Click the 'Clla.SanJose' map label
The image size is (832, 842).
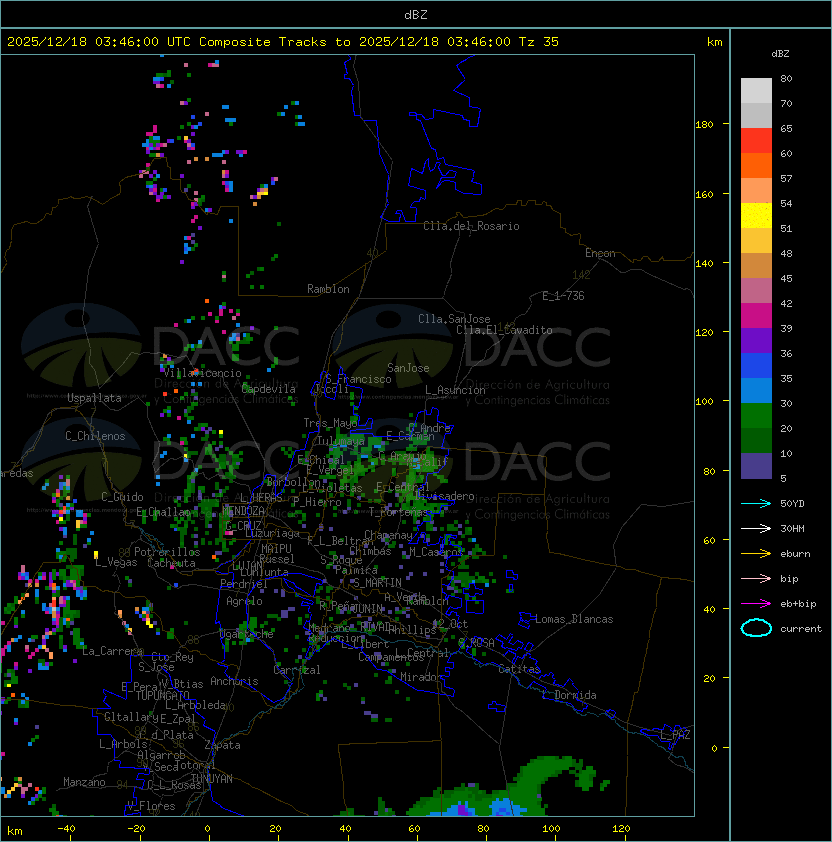coord(454,319)
